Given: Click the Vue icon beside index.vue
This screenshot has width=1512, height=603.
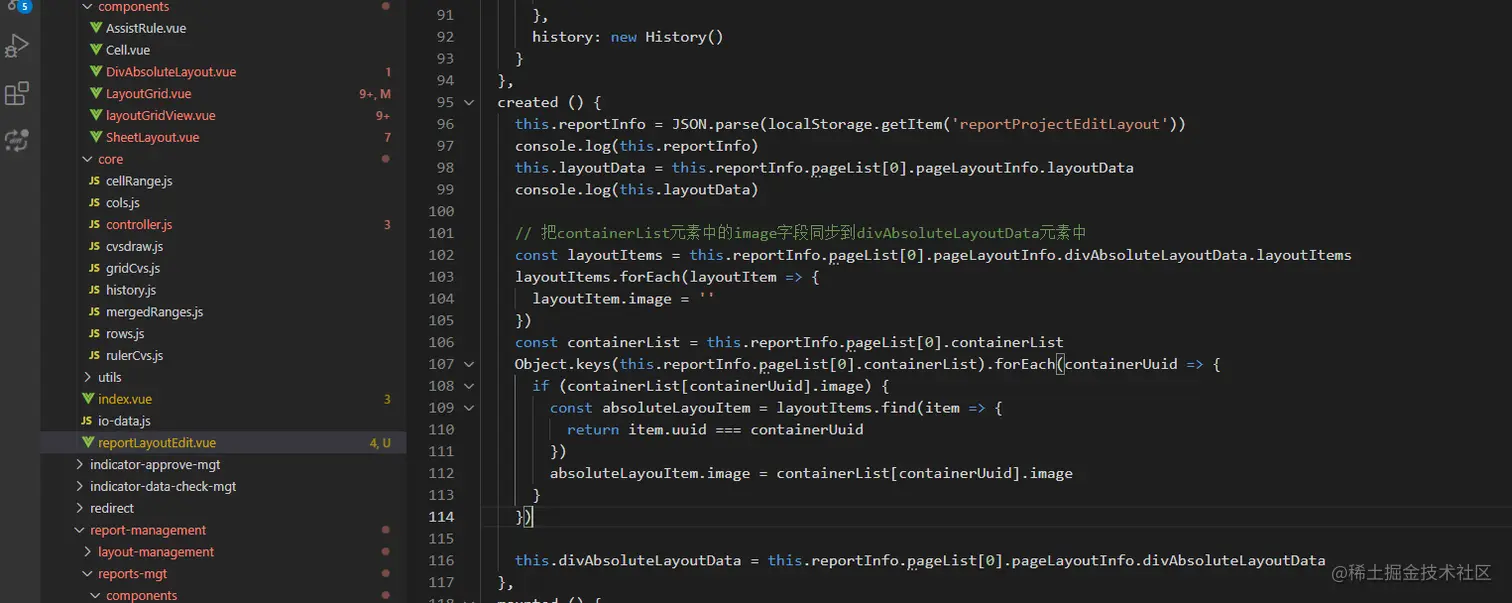Looking at the screenshot, I should click(x=88, y=399).
